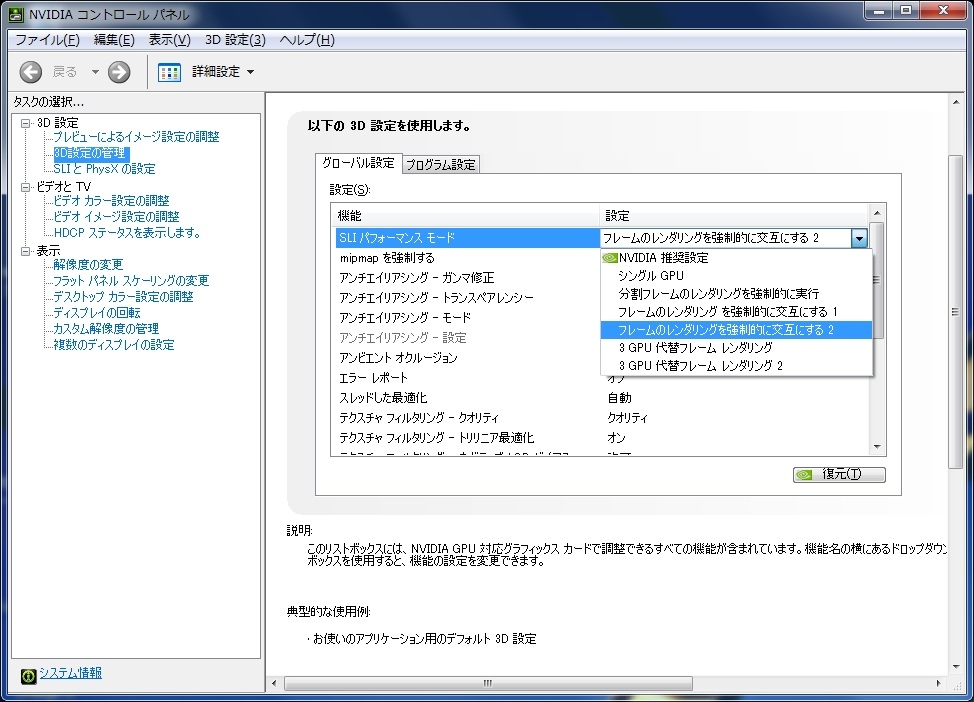Collapse the 表示 tree node

[25, 251]
